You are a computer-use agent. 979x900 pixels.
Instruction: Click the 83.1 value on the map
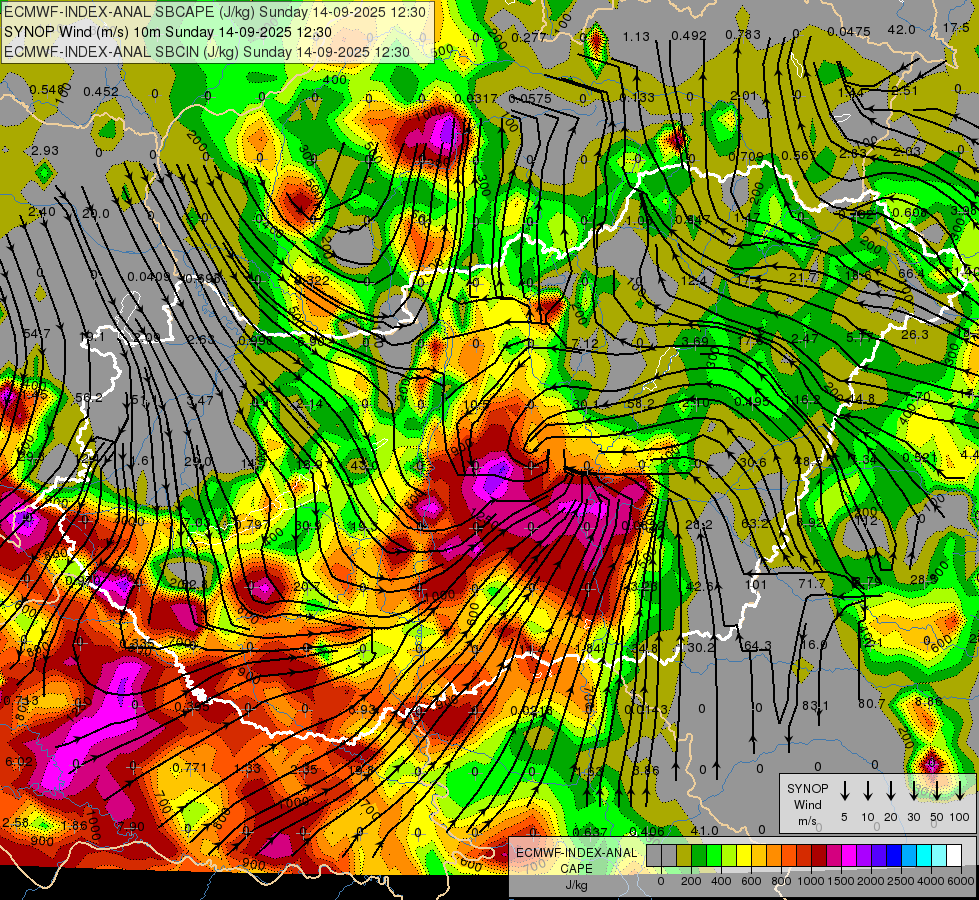[815, 705]
